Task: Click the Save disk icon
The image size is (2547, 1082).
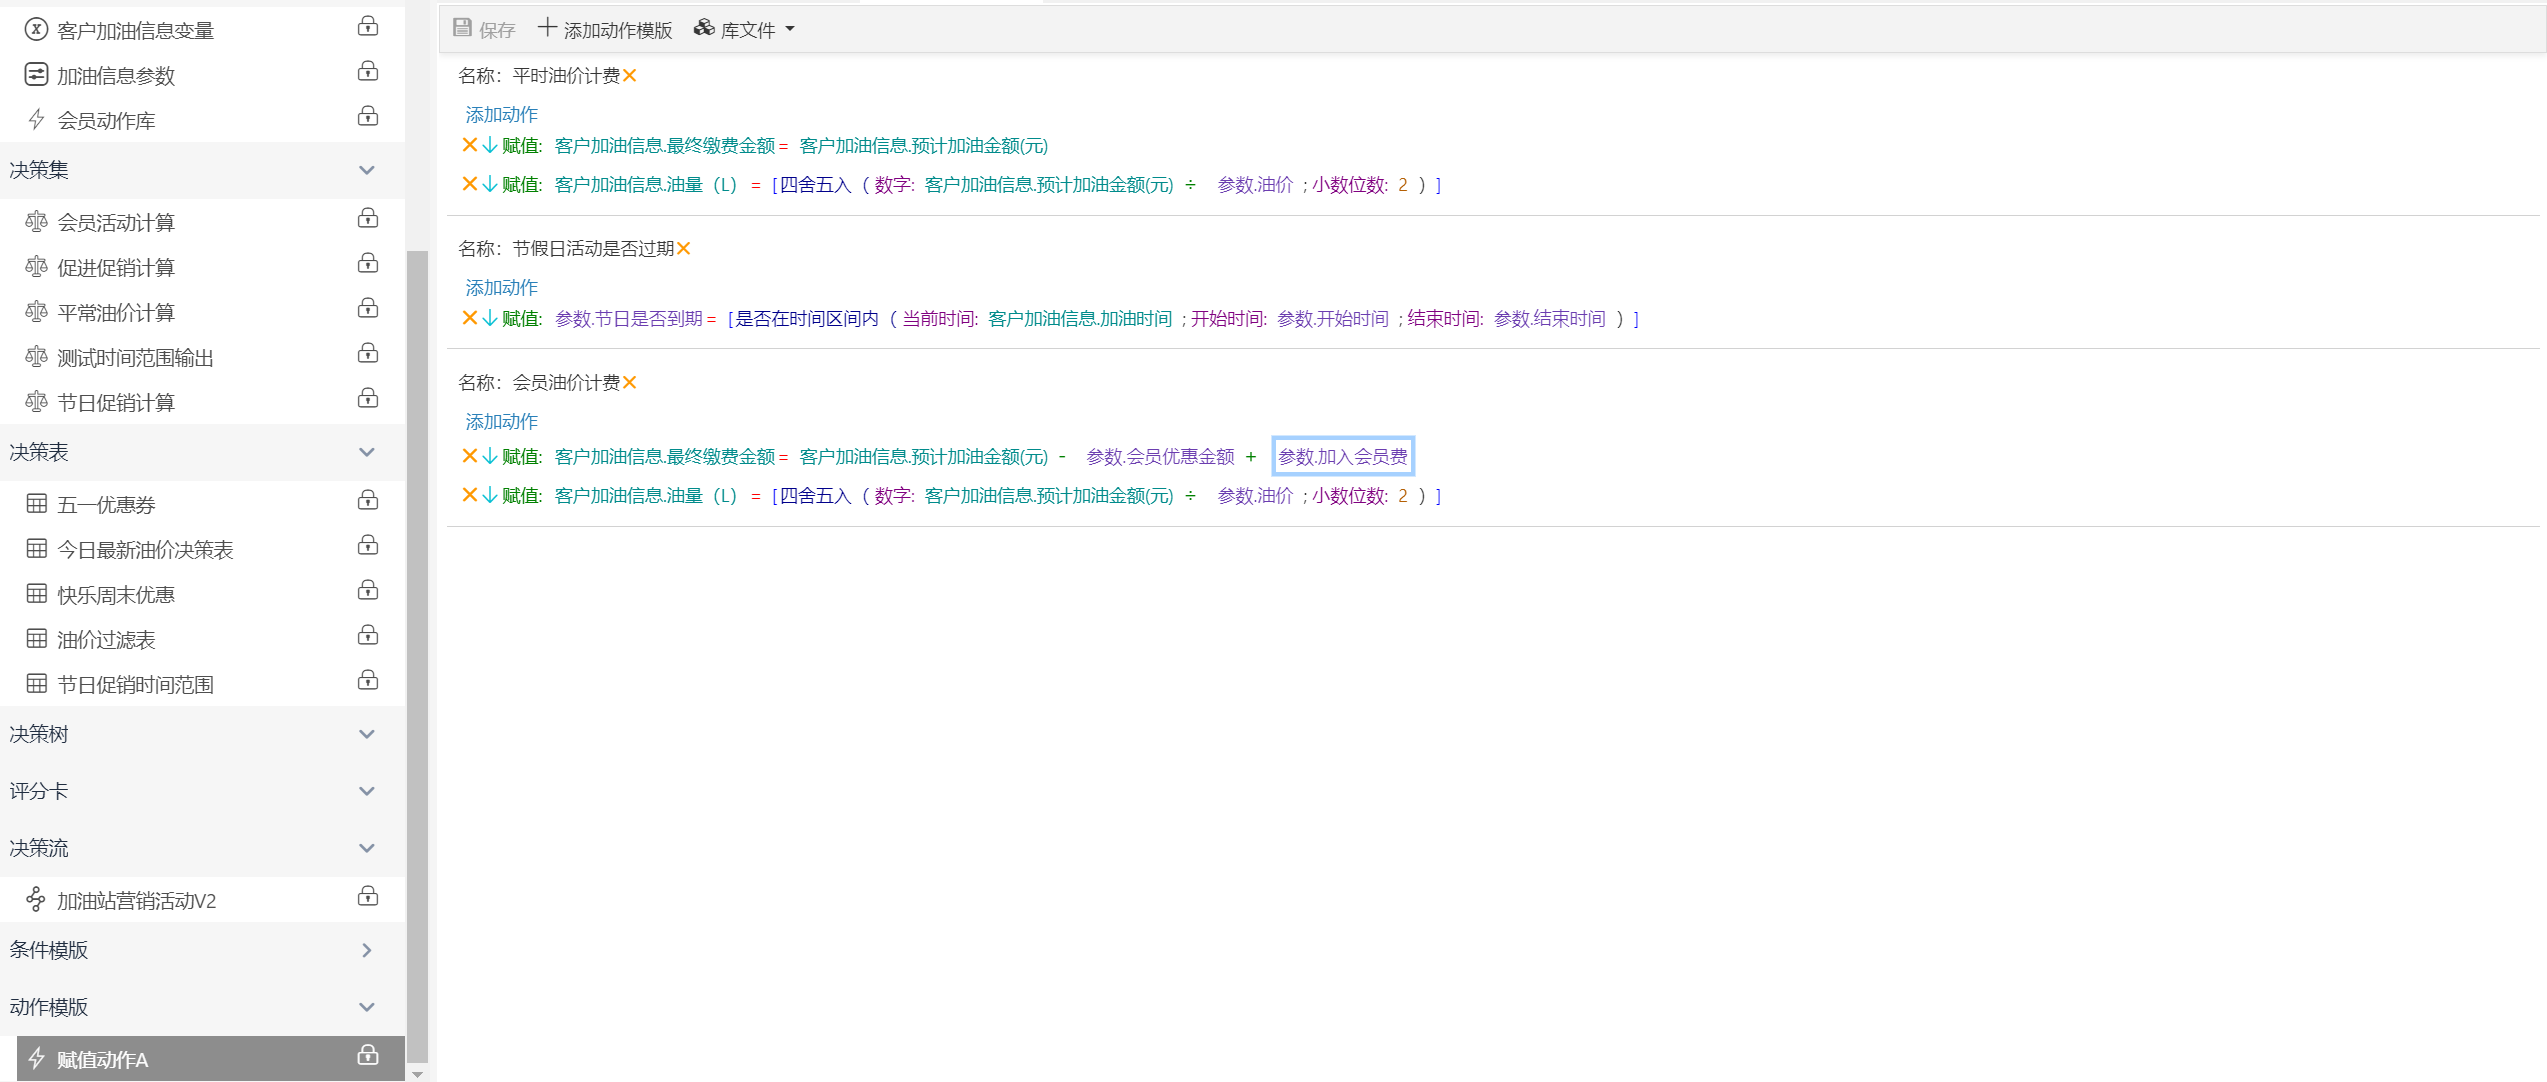Action: pyautogui.click(x=462, y=28)
